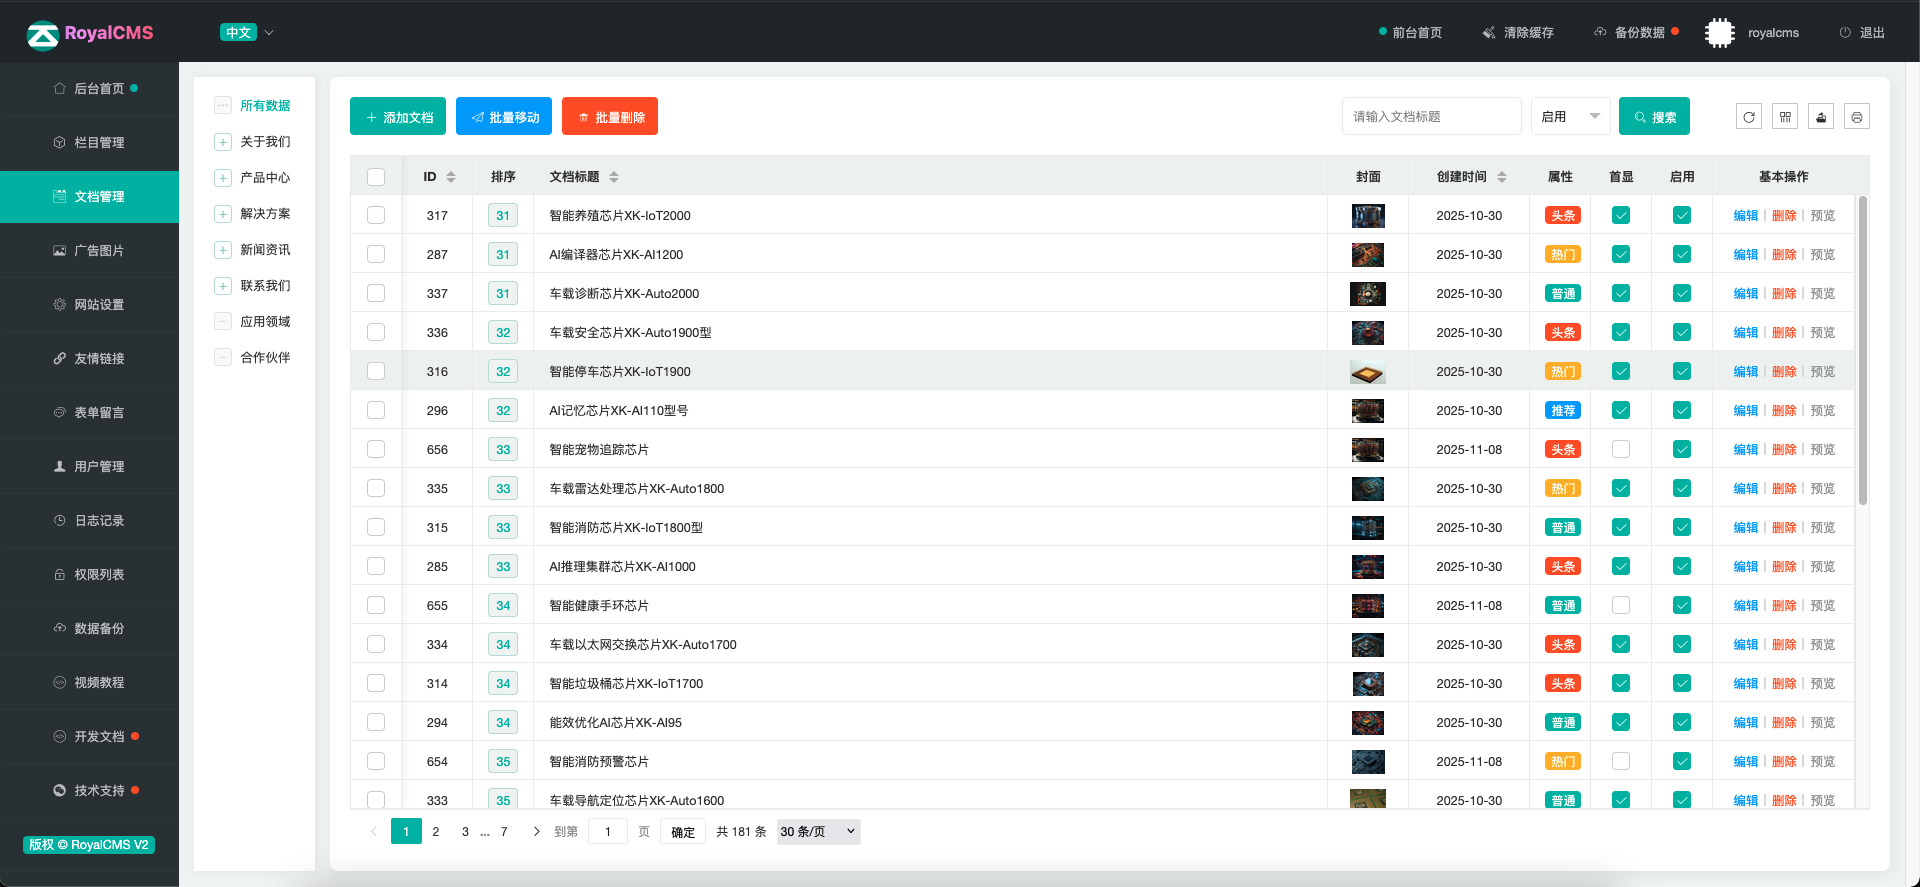Click 删除 for 智能停车芯片XK-IoT1900

1784,371
